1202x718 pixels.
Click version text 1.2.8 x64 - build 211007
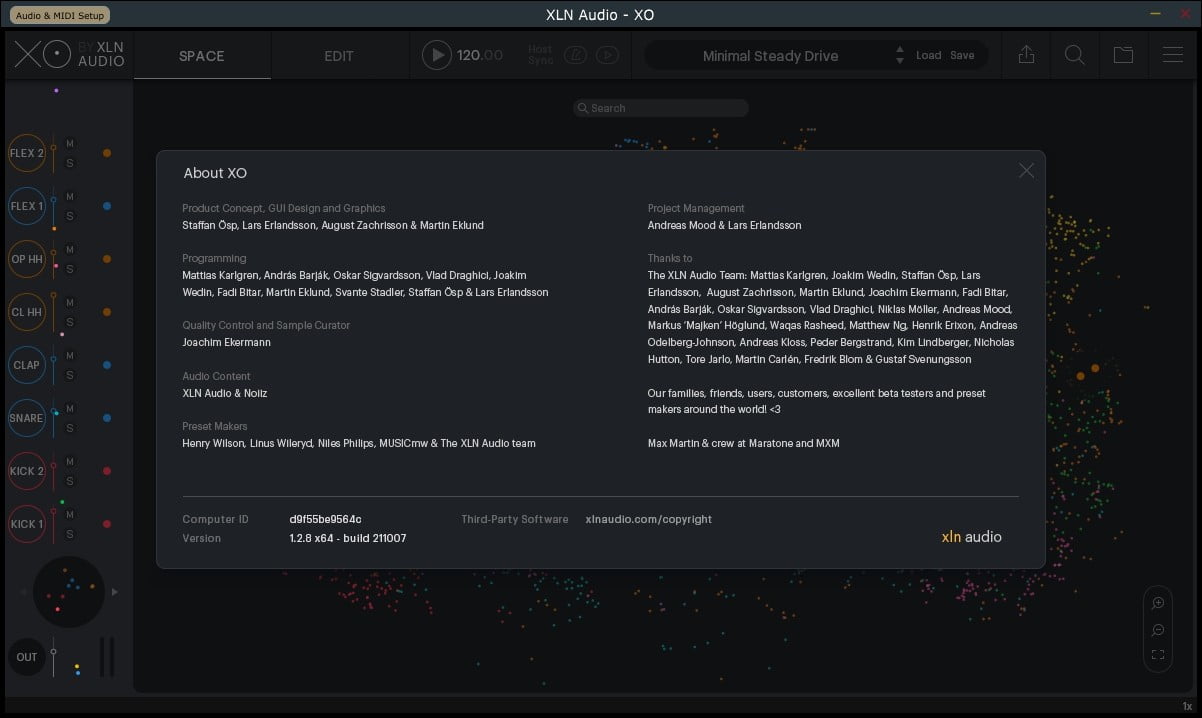[x=348, y=538]
